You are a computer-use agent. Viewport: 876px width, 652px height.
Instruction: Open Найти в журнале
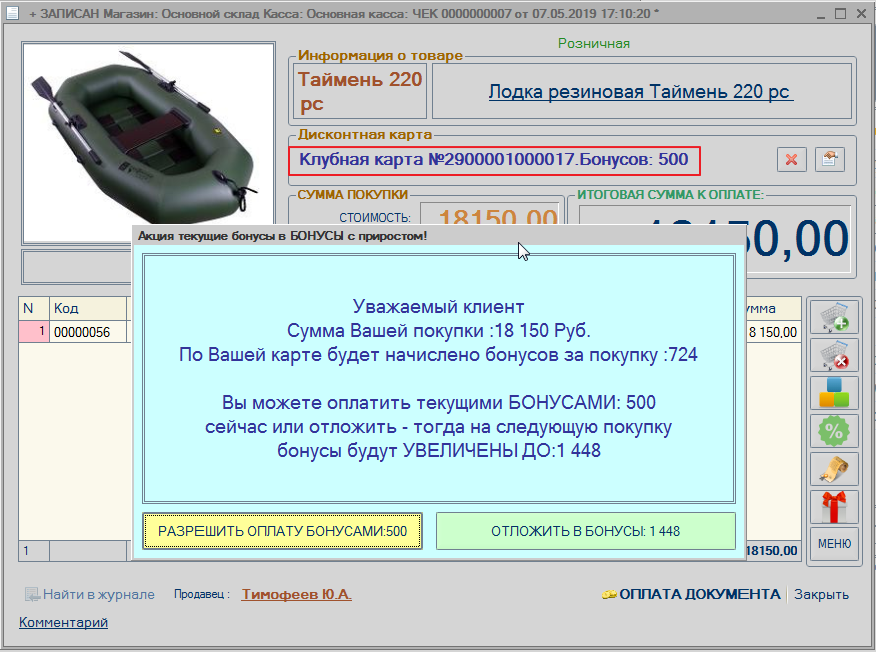point(90,594)
